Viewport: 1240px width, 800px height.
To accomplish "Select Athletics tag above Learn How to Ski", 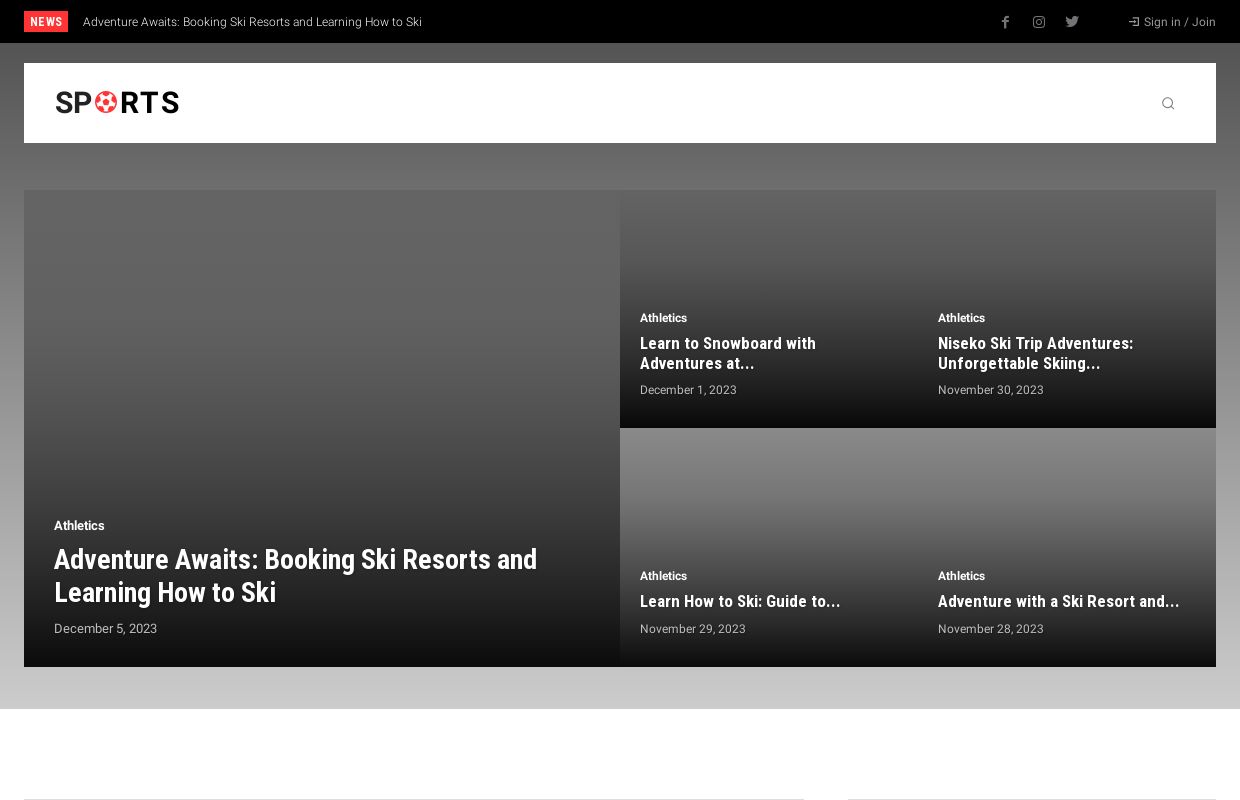I will point(663,576).
